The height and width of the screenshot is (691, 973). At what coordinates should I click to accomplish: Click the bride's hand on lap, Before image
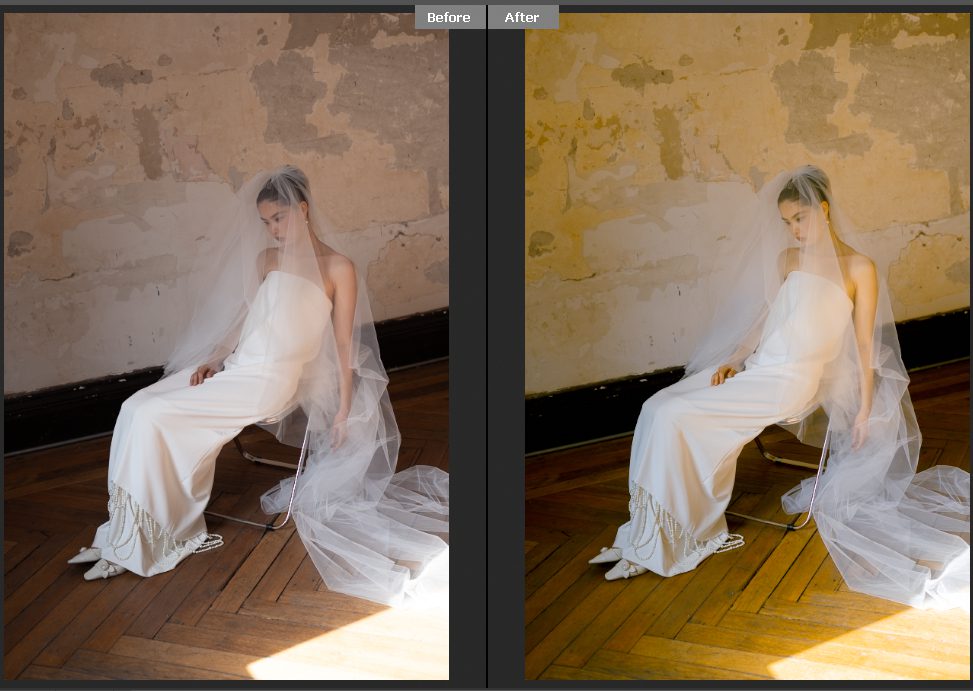coord(206,374)
